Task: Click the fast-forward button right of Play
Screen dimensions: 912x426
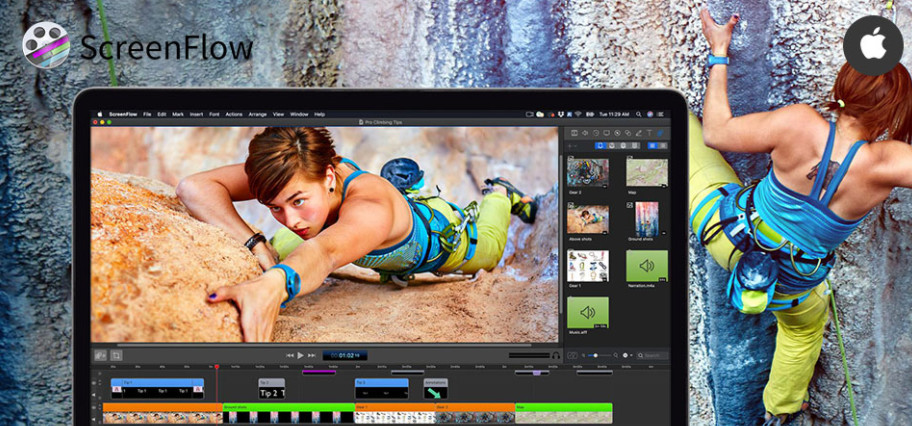Action: click(x=311, y=355)
